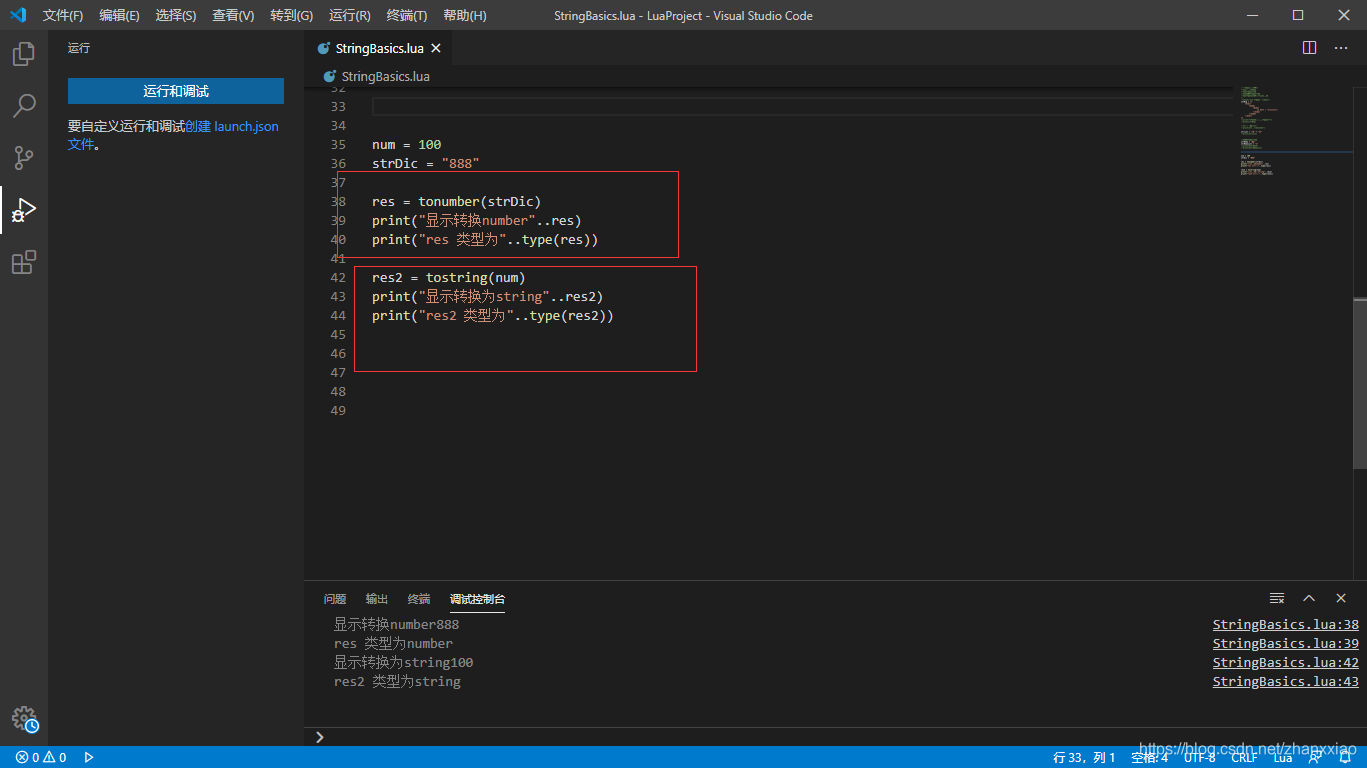
Task: Open feedback icon in status bar
Action: tap(1315, 757)
